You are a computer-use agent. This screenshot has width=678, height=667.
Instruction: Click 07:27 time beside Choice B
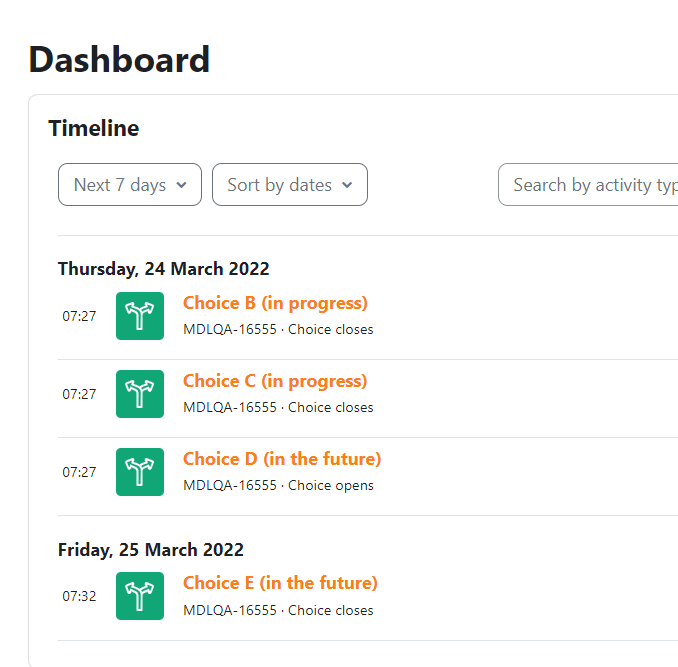tap(79, 316)
